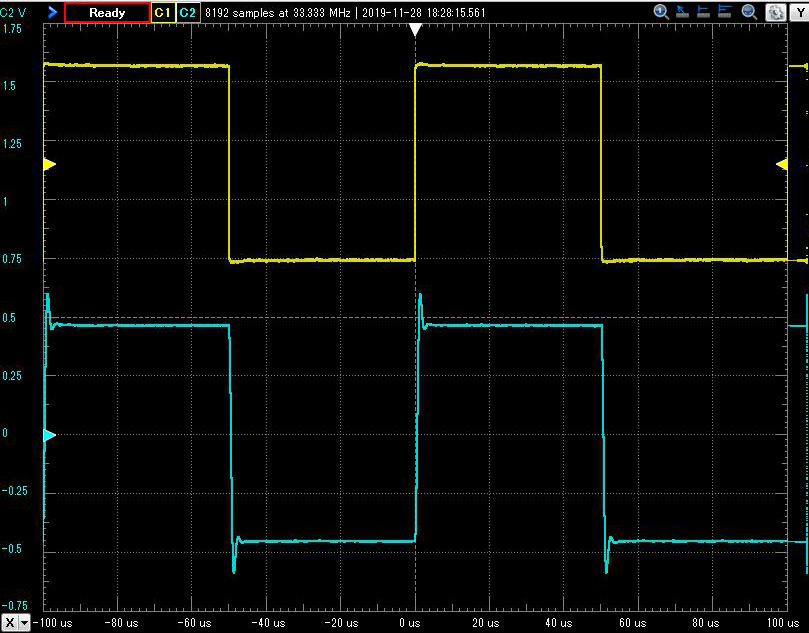The width and height of the screenshot is (809, 633).
Task: Click the yellow C1 right-side level marker
Action: coord(782,164)
